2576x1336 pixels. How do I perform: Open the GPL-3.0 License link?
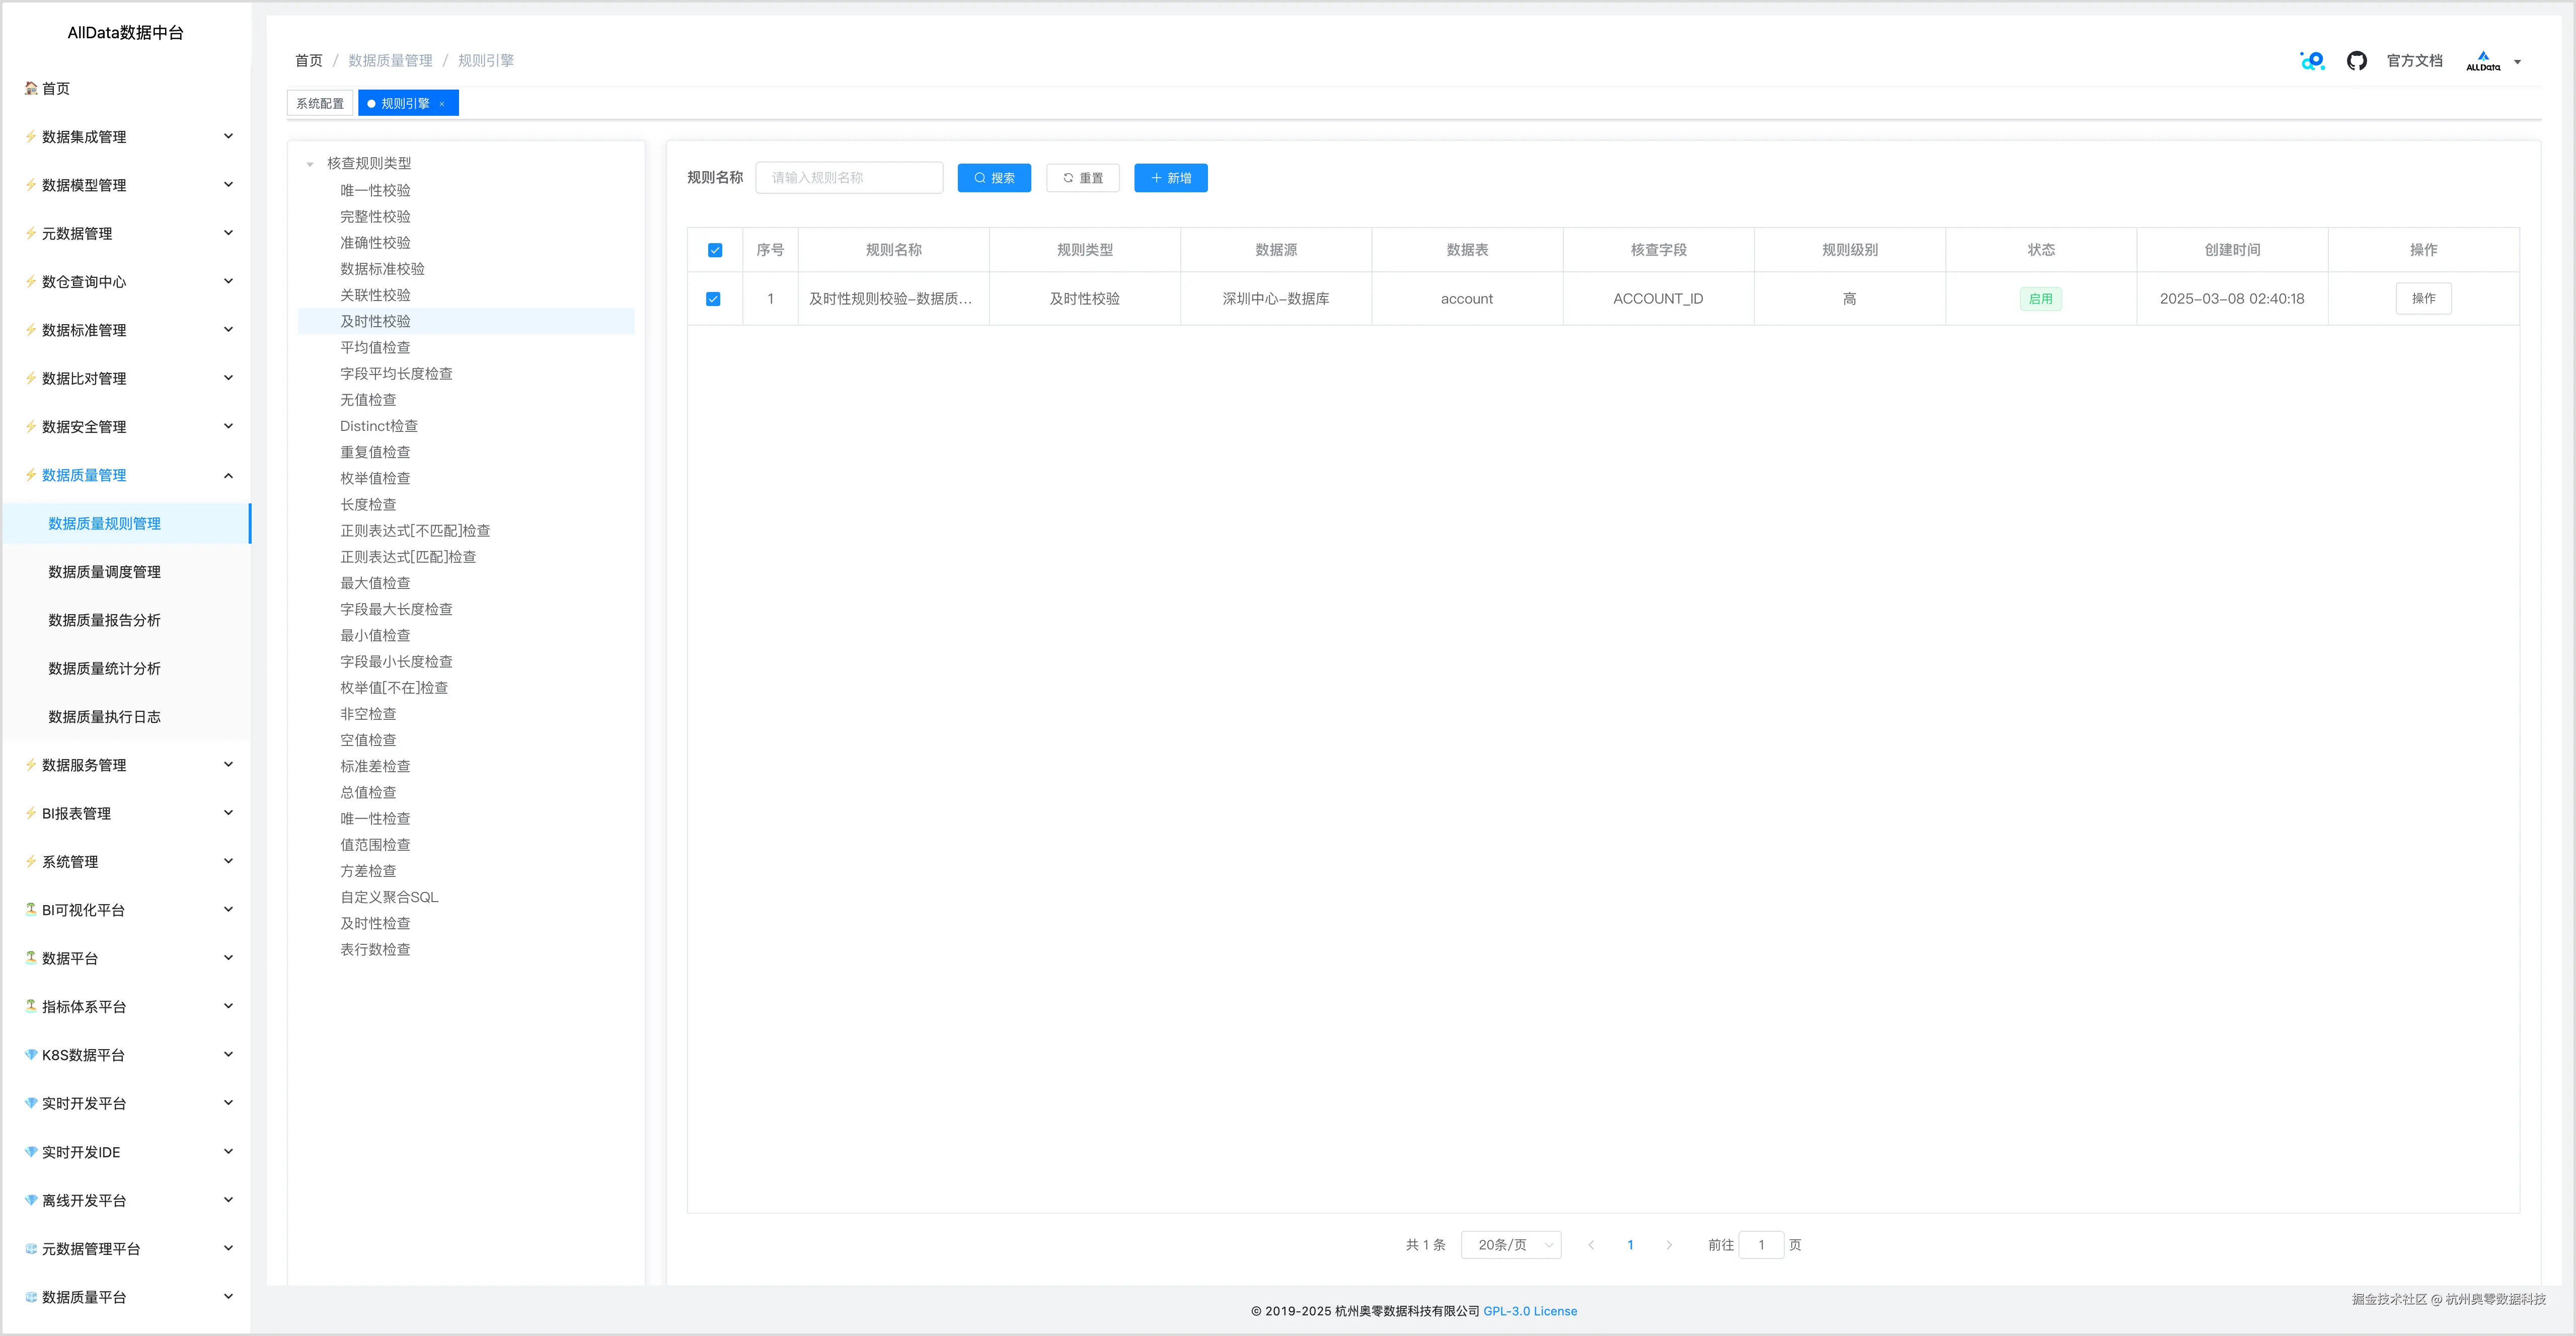tap(1530, 1311)
